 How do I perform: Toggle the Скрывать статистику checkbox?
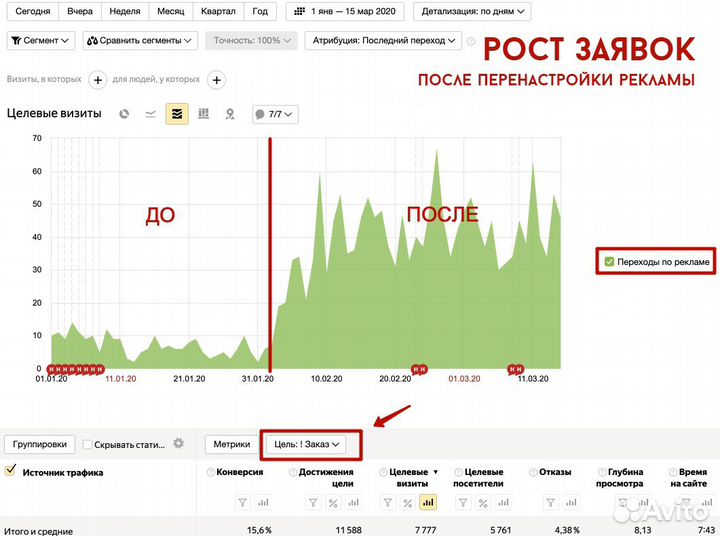87,444
